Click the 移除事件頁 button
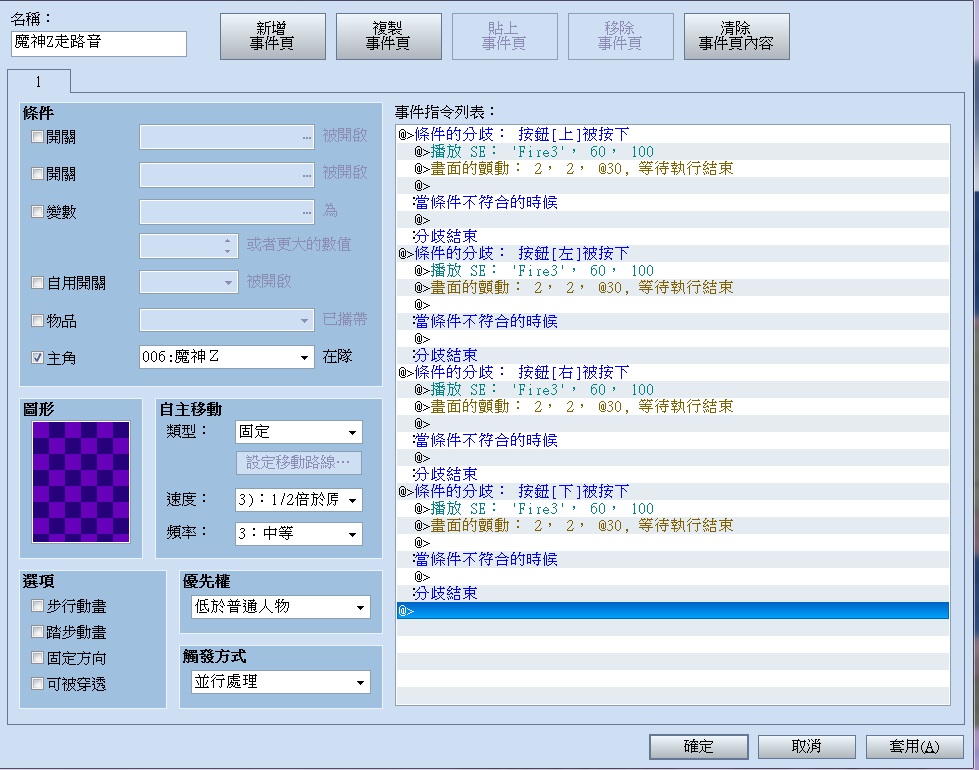The image size is (979, 770). pos(621,36)
